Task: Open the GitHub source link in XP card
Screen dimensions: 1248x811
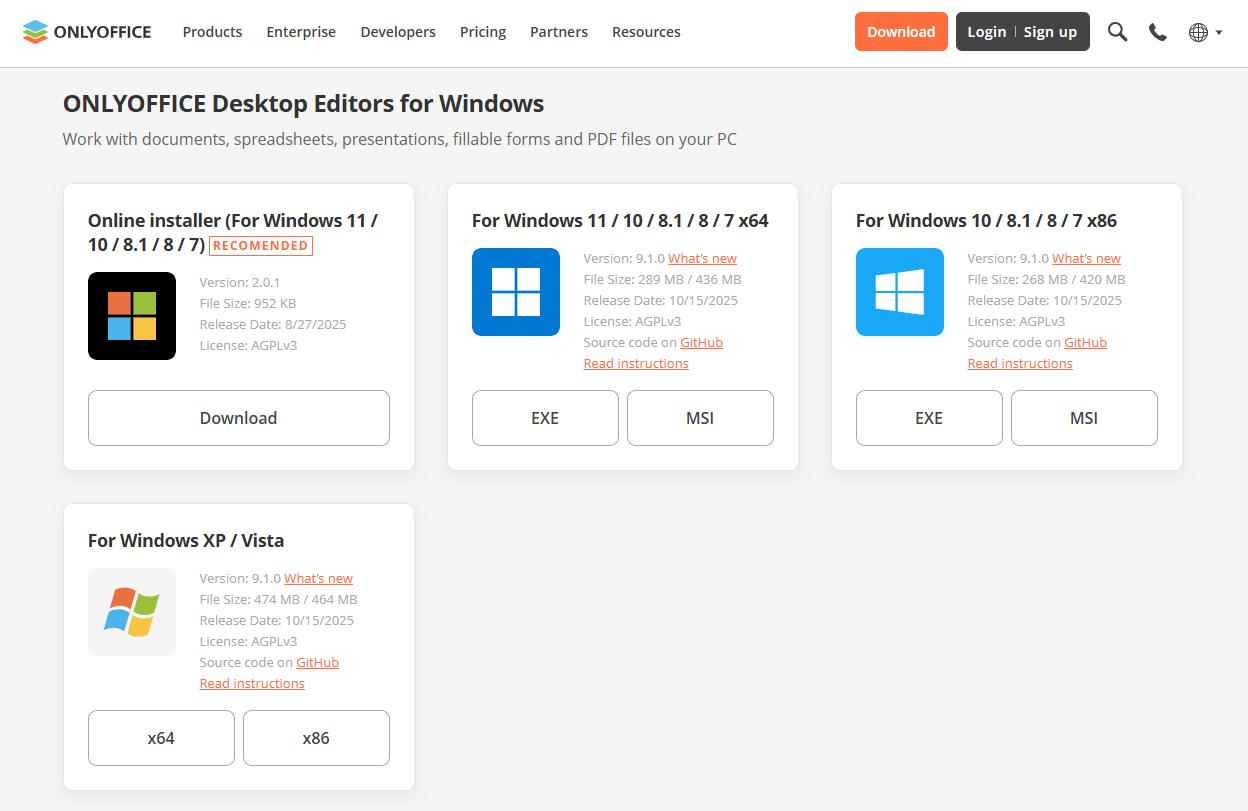Action: pos(317,662)
